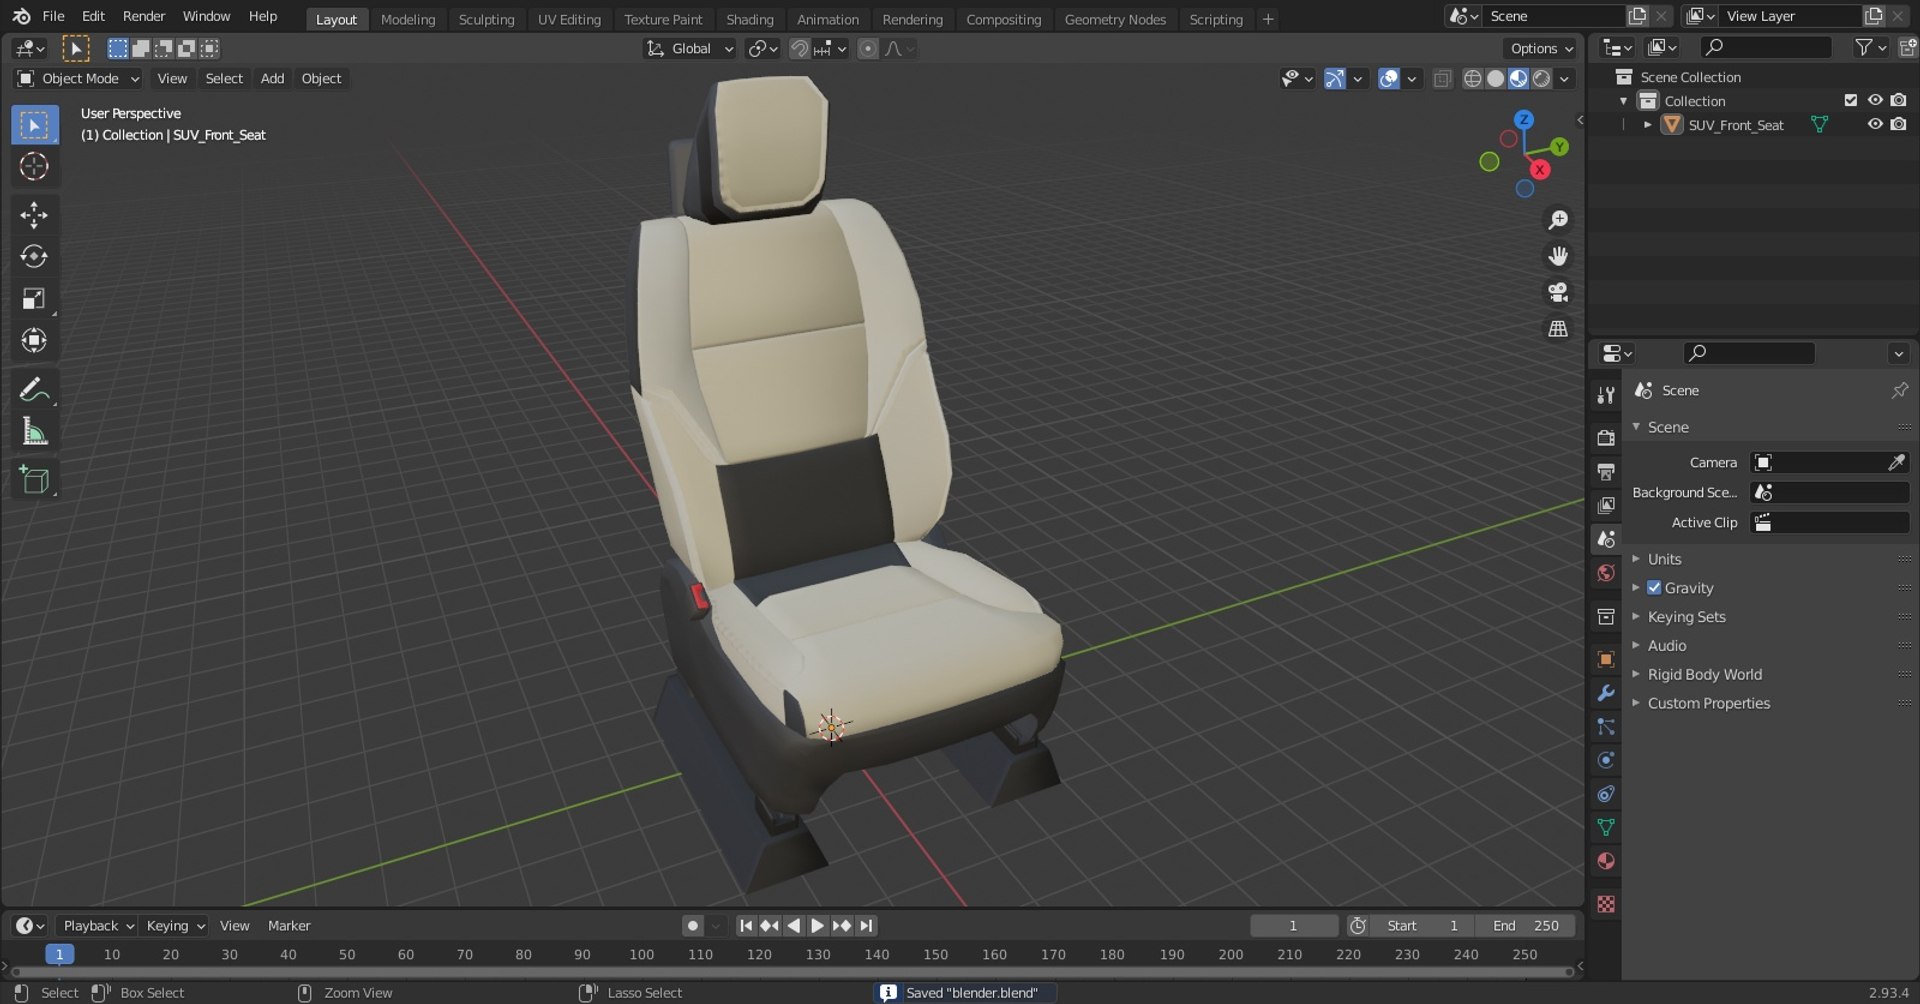Expand the Custom Properties panel
1920x1004 pixels.
[x=1708, y=704]
